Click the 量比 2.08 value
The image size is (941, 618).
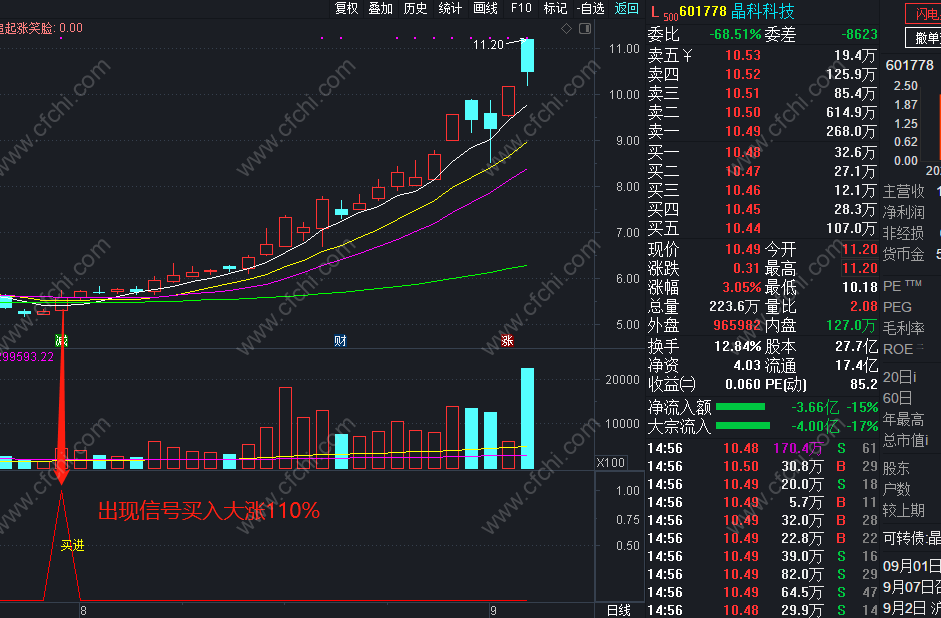click(864, 307)
